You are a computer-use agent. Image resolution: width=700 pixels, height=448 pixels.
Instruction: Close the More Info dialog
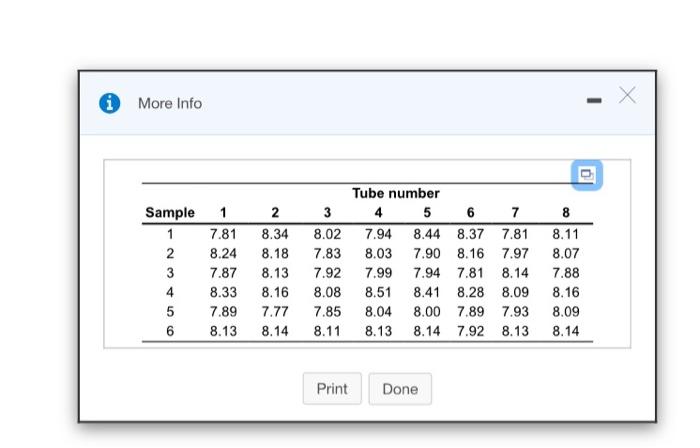(627, 95)
